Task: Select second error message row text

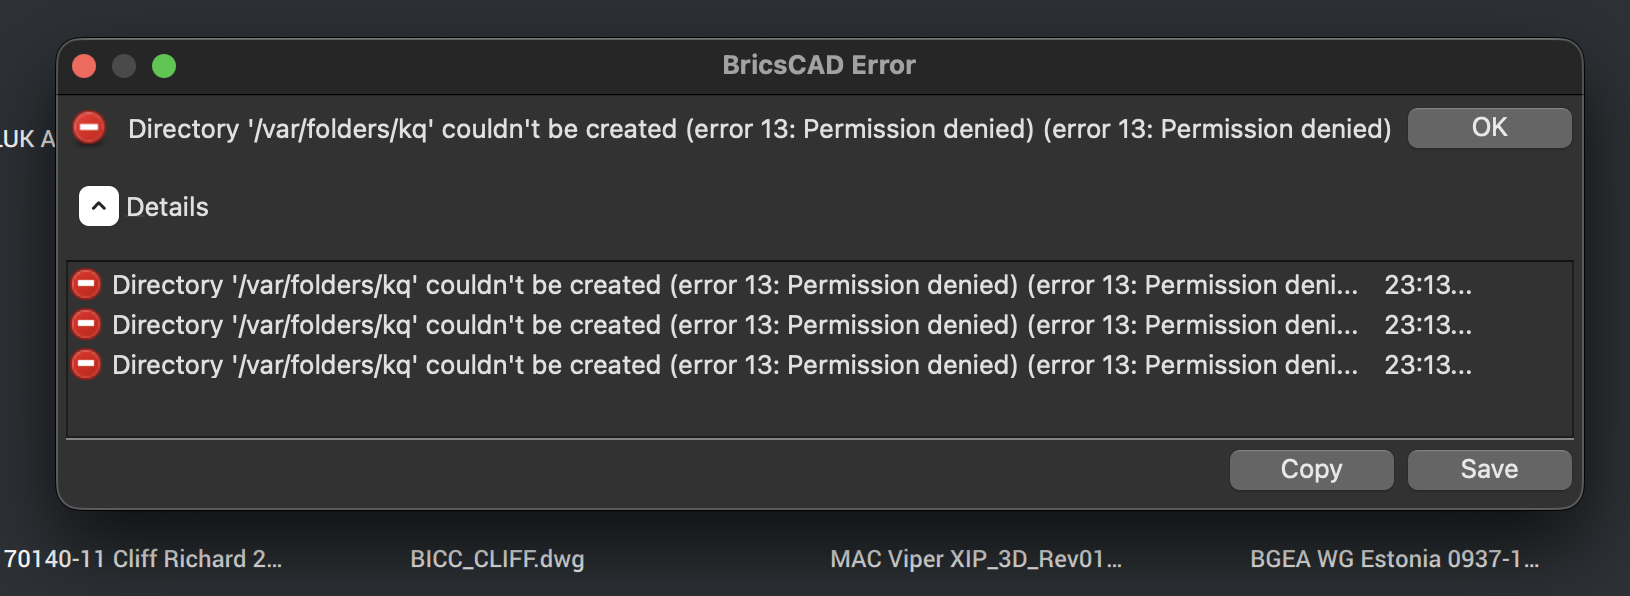Action: 734,325
